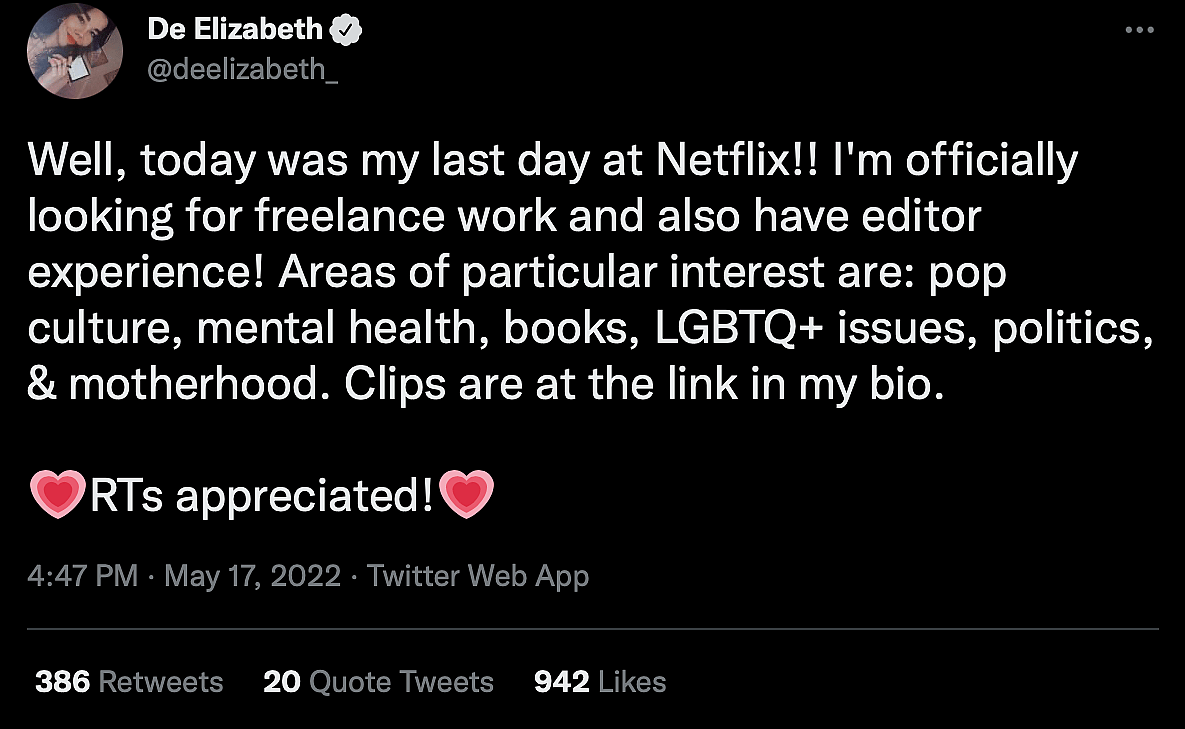Click the May 17, 2022 date

click(x=252, y=576)
